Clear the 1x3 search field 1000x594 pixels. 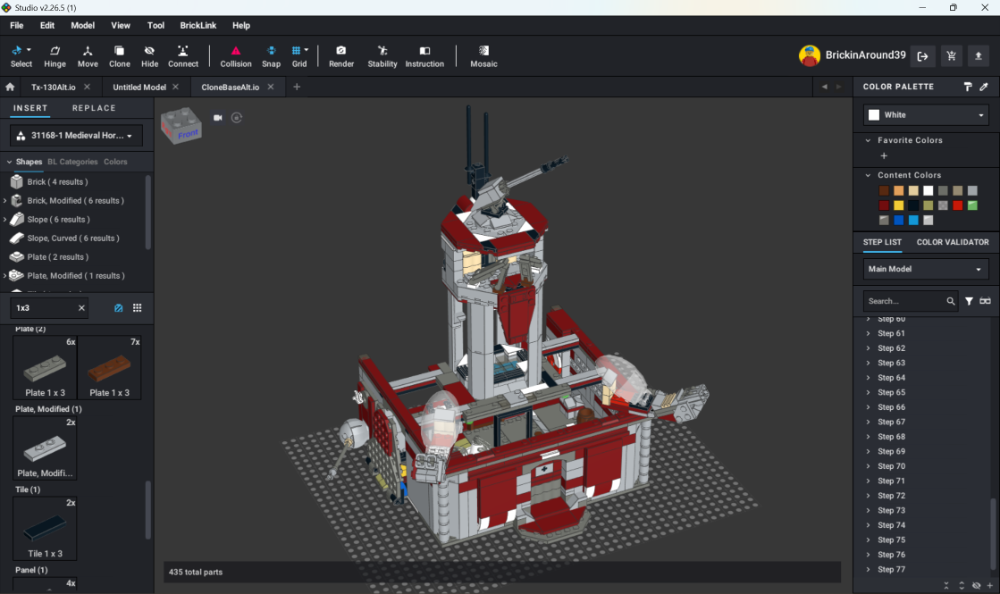(x=82, y=308)
